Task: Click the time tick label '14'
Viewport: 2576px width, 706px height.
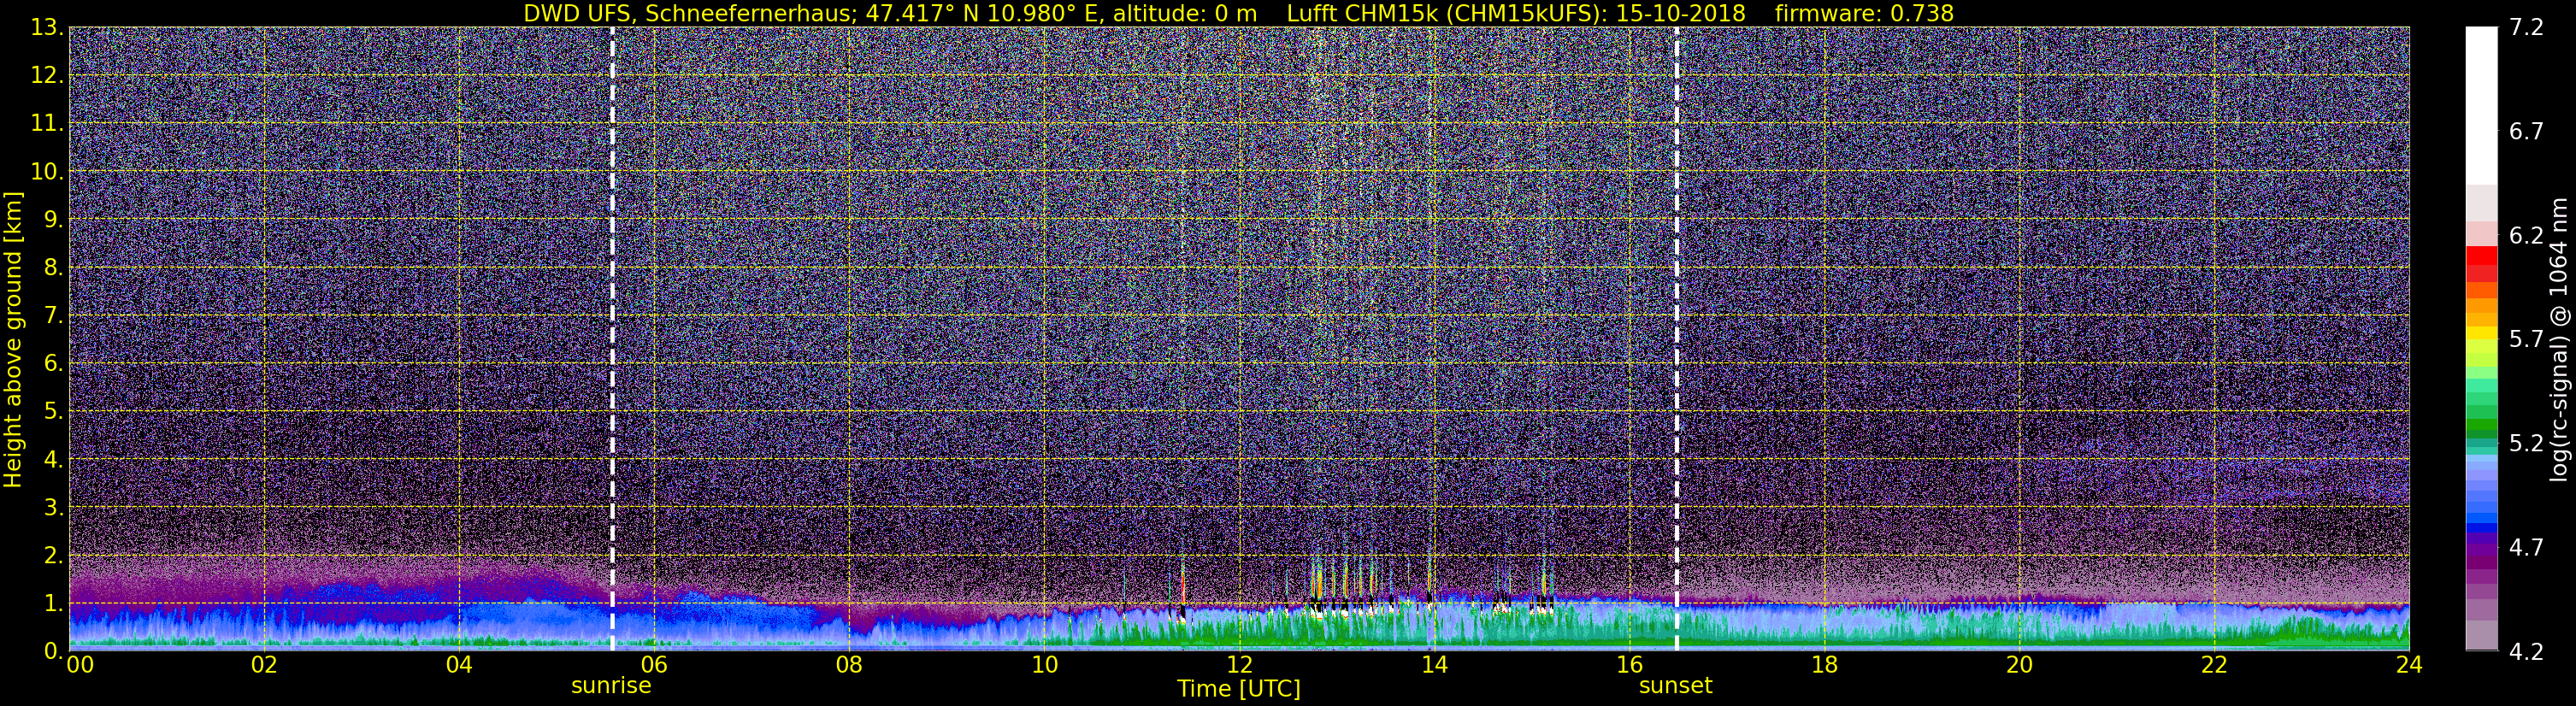Action: pos(1434,665)
